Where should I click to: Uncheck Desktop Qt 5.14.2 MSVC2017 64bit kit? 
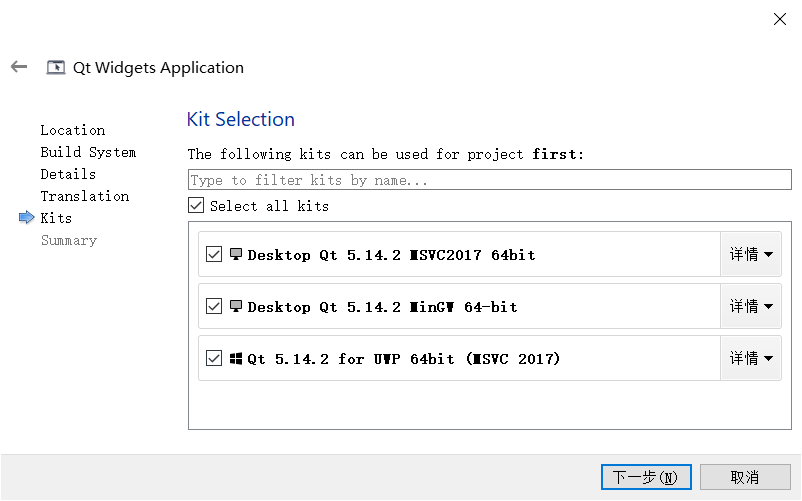[213, 254]
